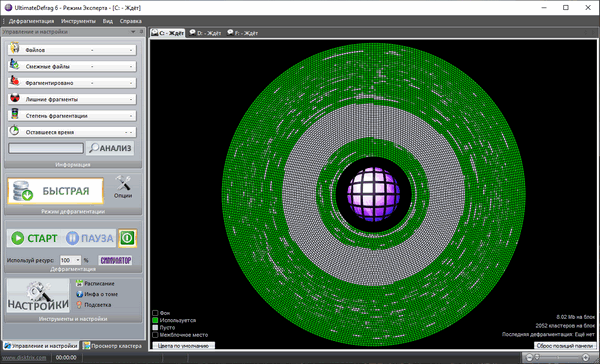The image size is (600, 364).
Task: Click the СТАРТ button
Action: tap(34, 238)
